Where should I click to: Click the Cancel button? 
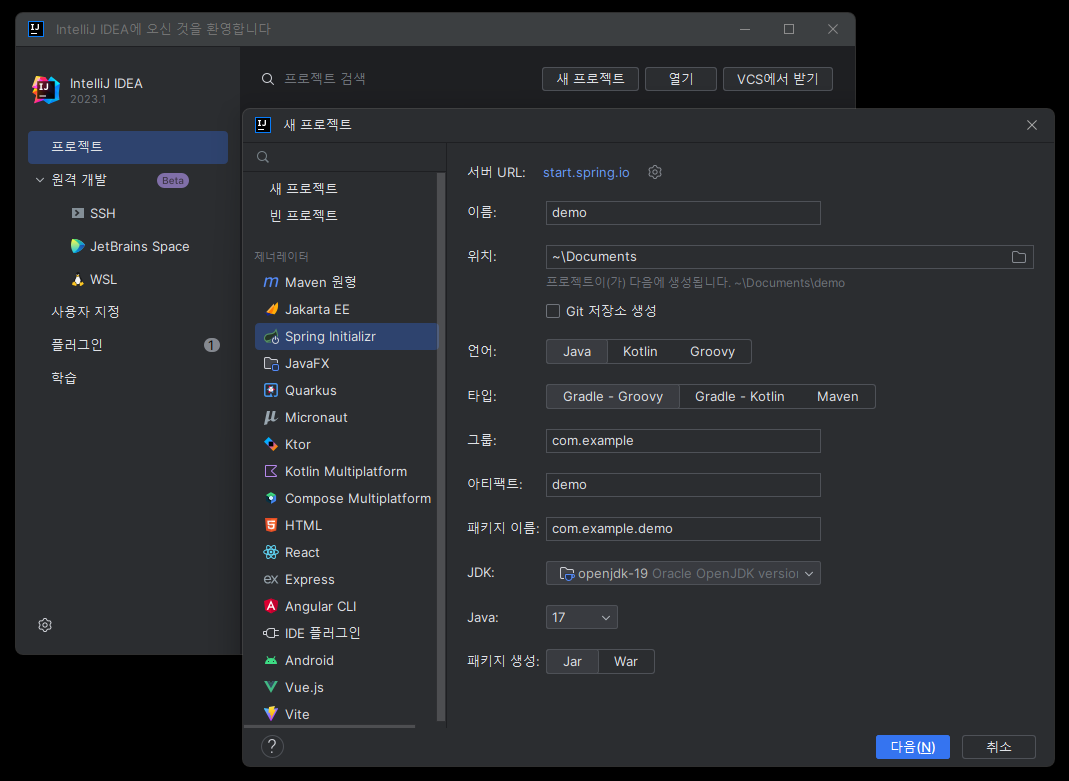pyautogui.click(x=999, y=747)
